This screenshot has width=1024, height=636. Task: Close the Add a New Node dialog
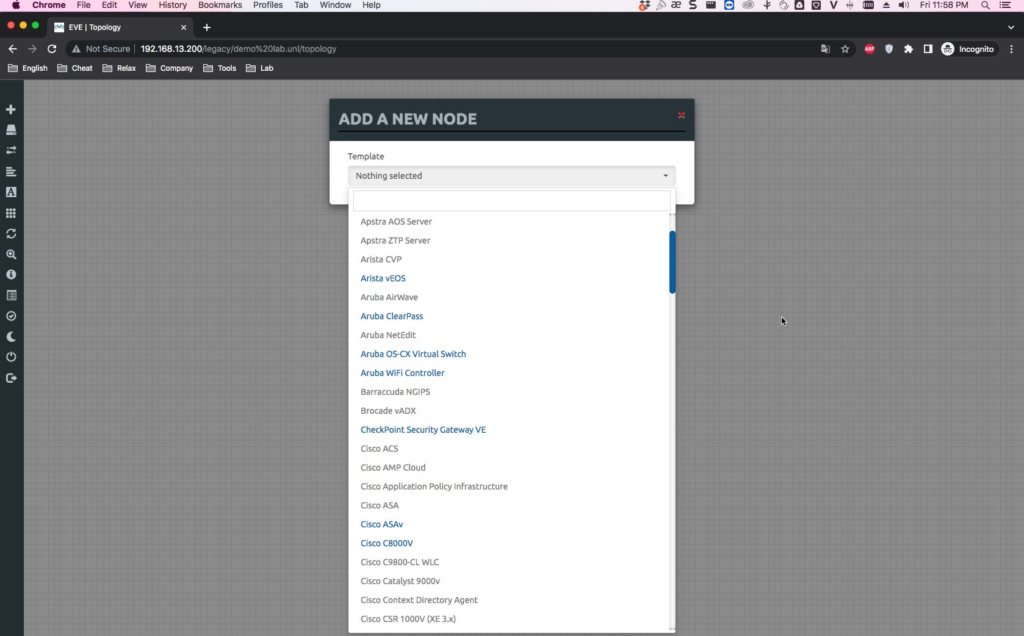coord(681,115)
